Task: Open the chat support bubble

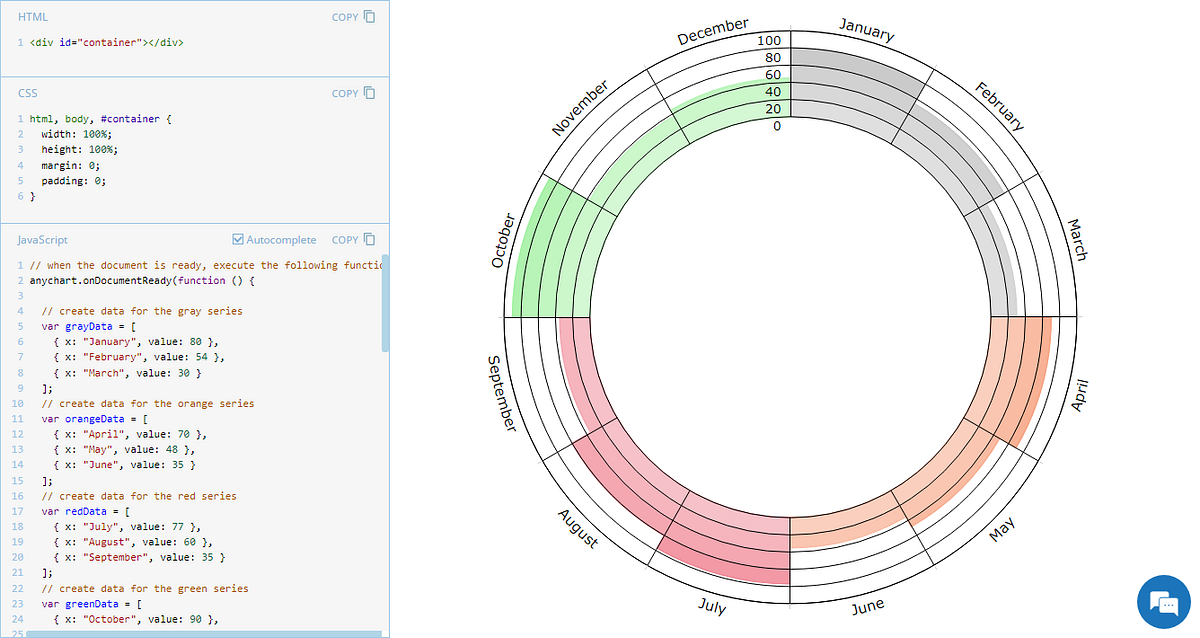Action: point(1163,601)
